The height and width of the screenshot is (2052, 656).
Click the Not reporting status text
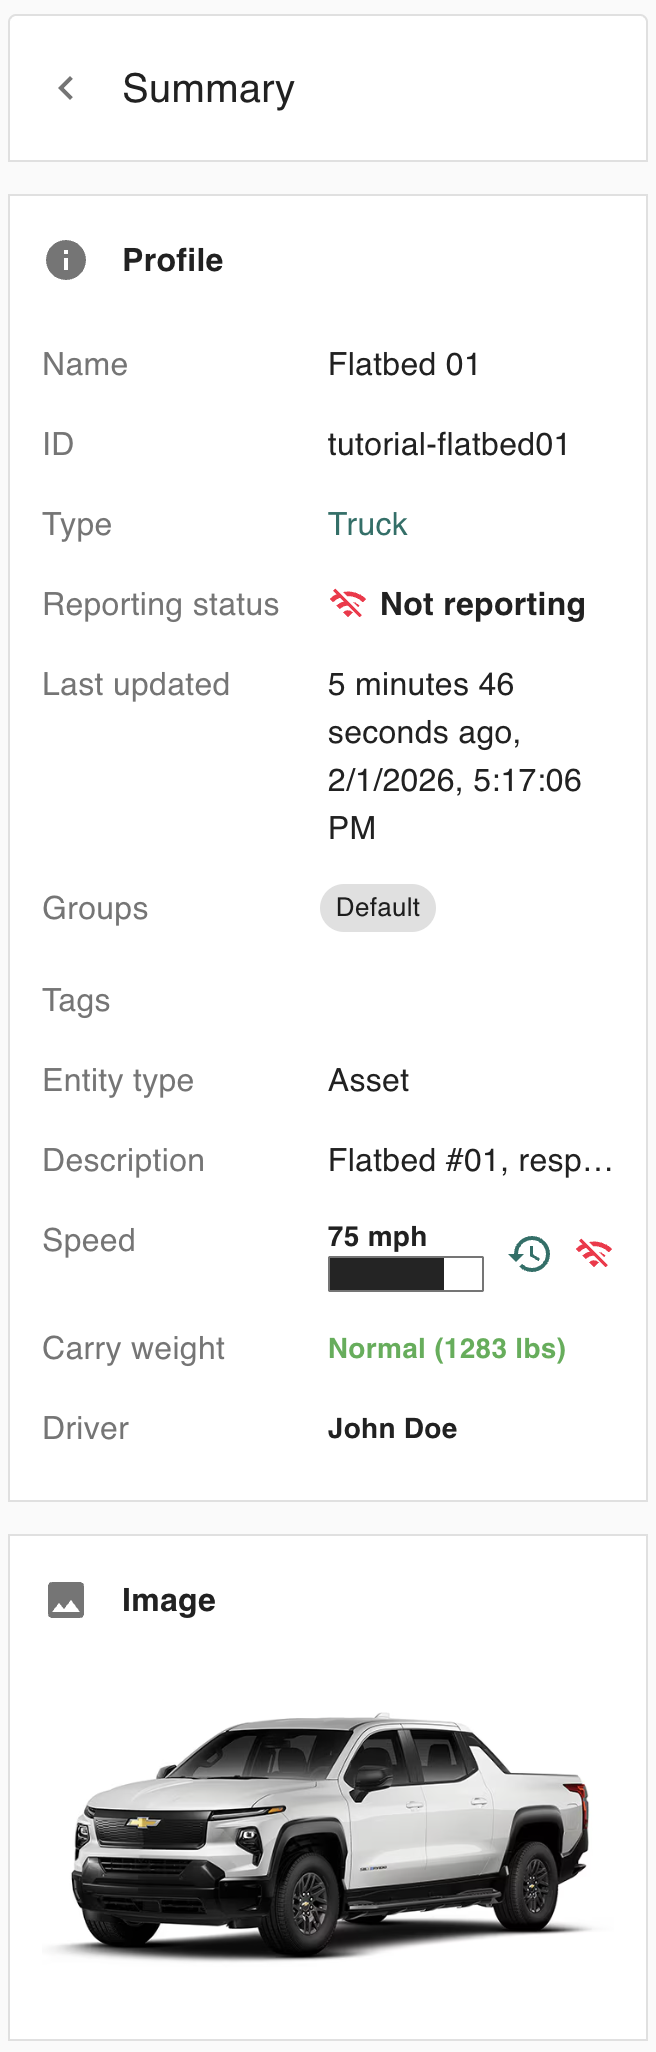[482, 604]
